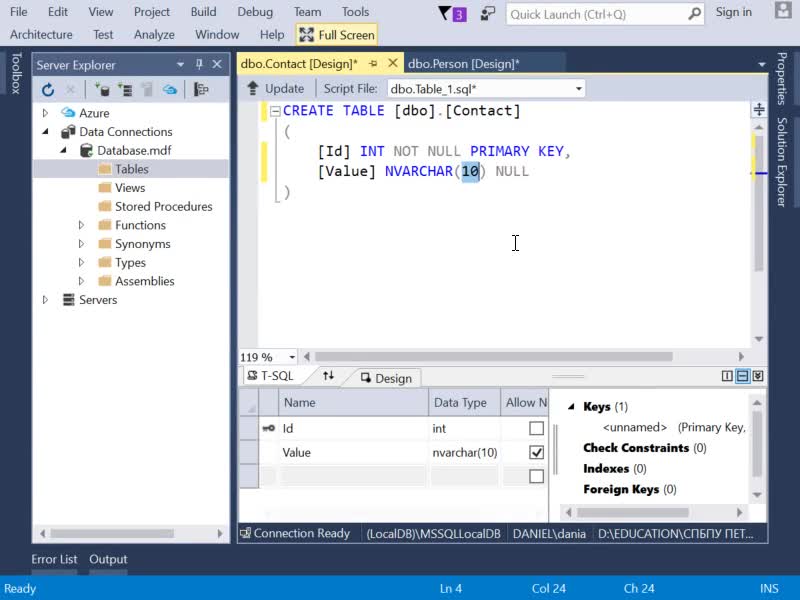Open the Script File dropdown
Image resolution: width=800 pixels, height=600 pixels.
(x=579, y=89)
